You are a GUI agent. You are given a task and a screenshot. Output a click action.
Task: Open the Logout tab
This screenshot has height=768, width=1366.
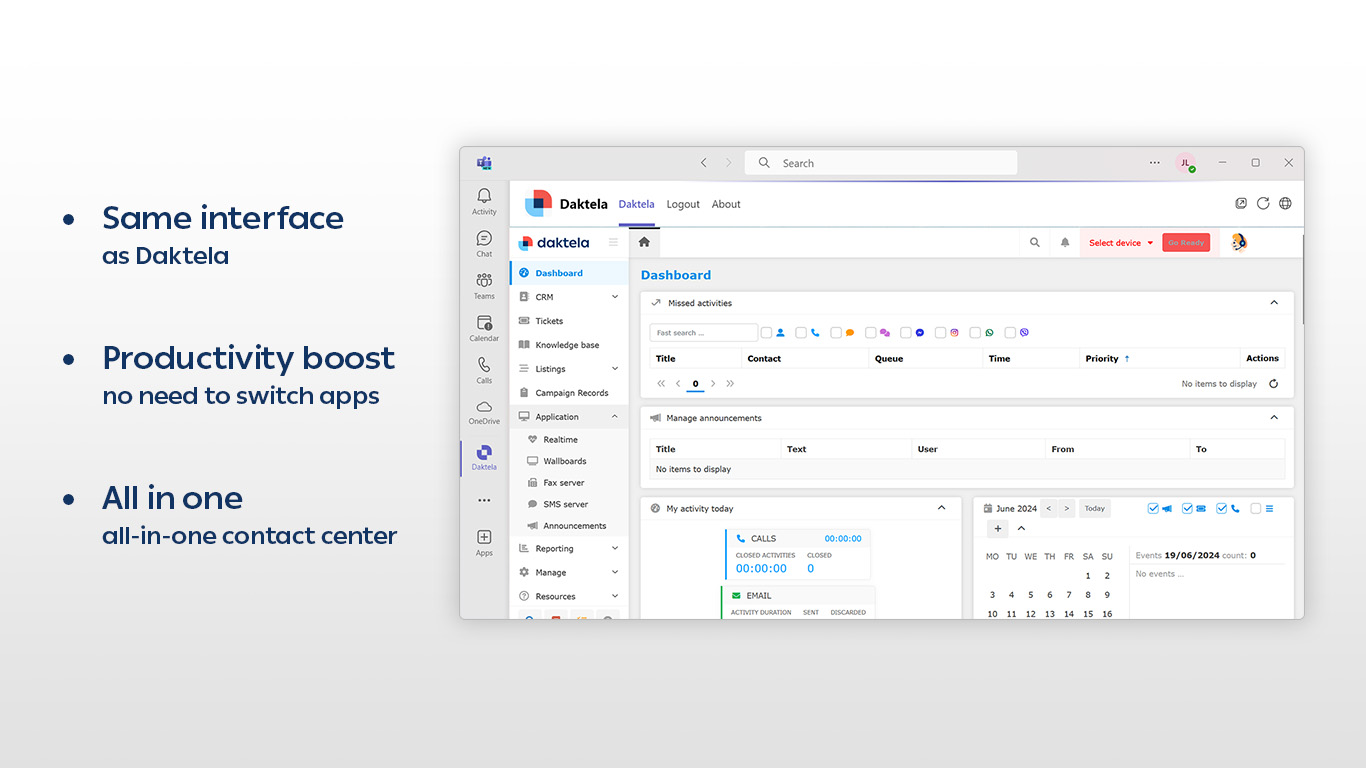[683, 204]
